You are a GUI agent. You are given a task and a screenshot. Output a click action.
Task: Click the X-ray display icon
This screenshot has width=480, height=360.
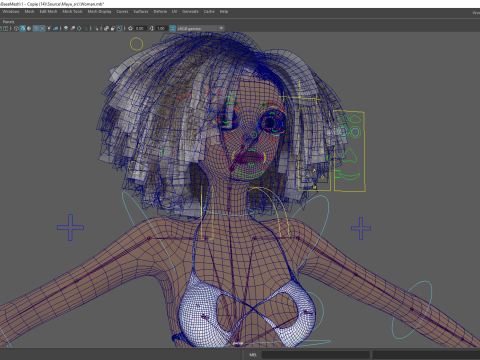pos(106,29)
